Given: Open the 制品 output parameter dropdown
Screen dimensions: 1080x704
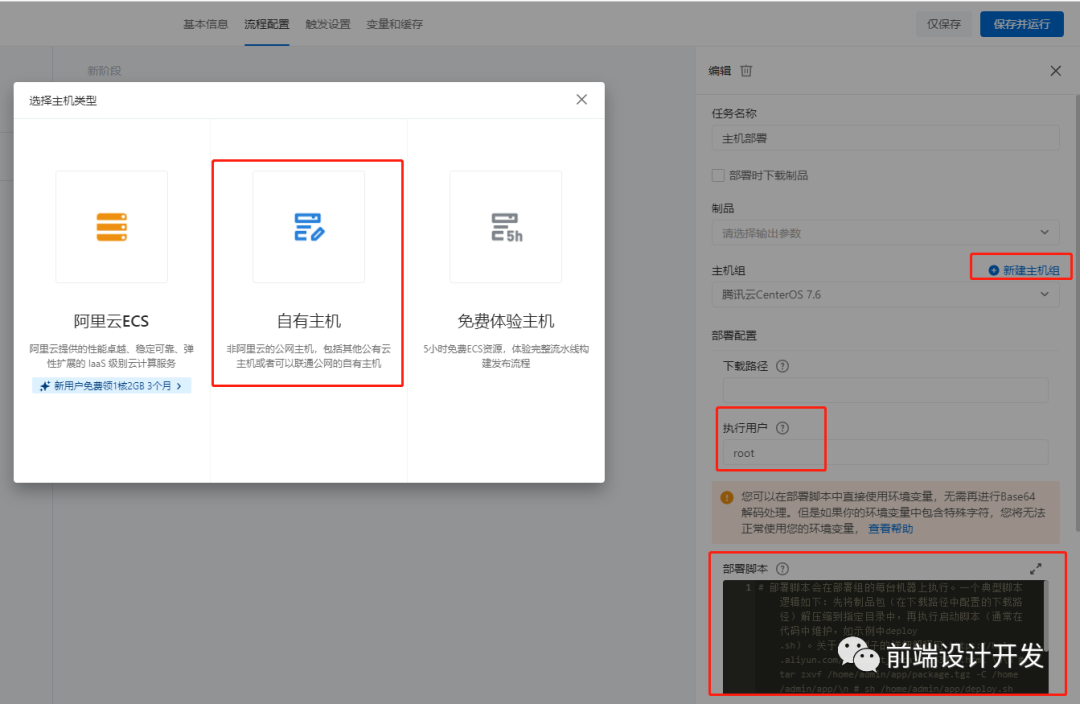Looking at the screenshot, I should tap(885, 233).
